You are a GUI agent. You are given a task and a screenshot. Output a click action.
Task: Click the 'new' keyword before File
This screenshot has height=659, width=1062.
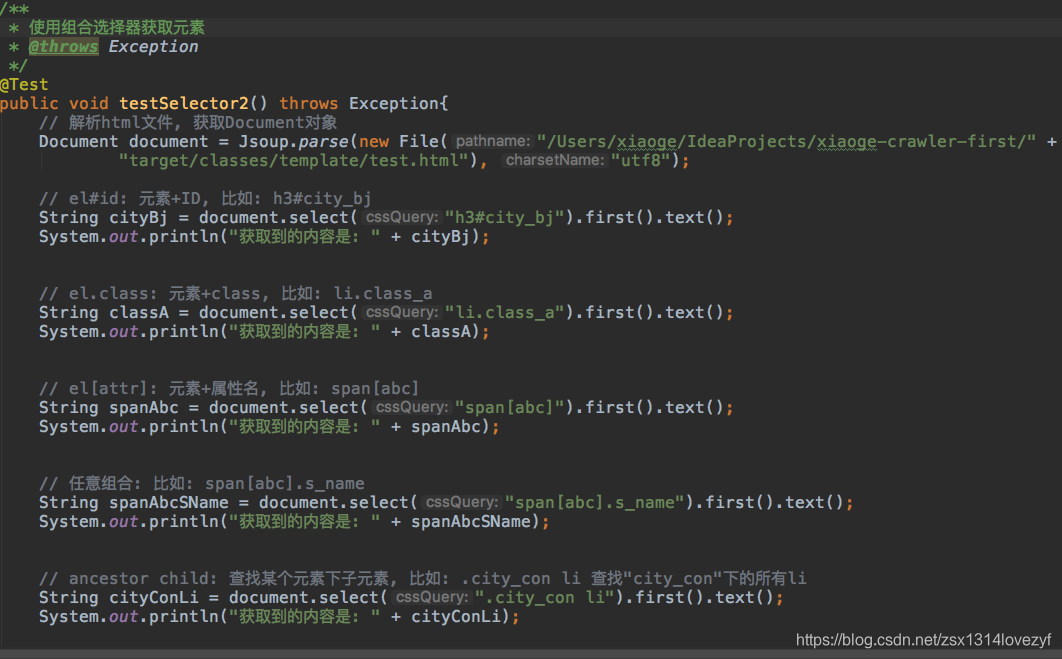(374, 142)
